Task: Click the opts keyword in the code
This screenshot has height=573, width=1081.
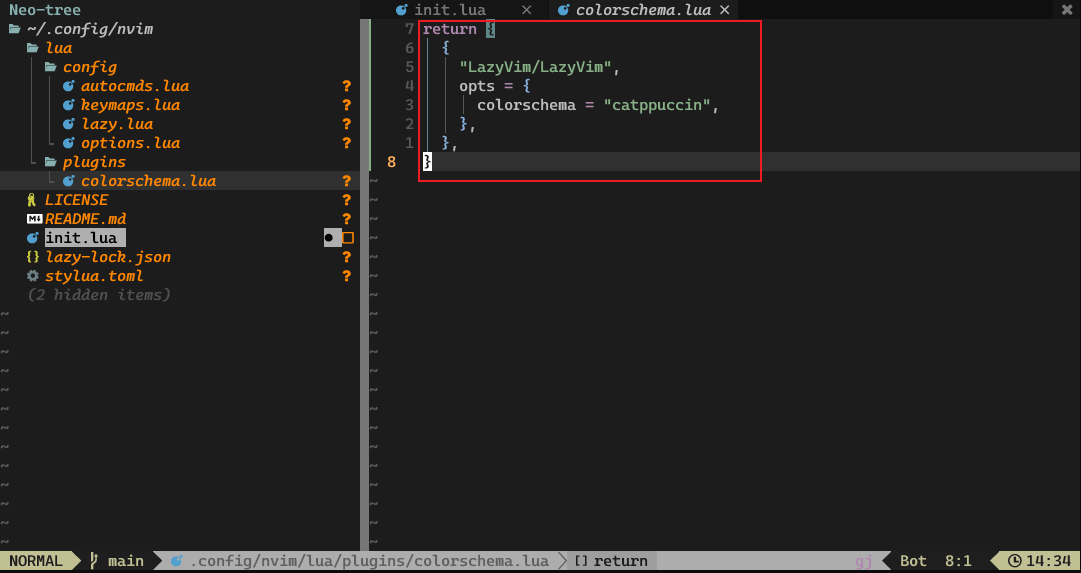Action: click(x=477, y=86)
